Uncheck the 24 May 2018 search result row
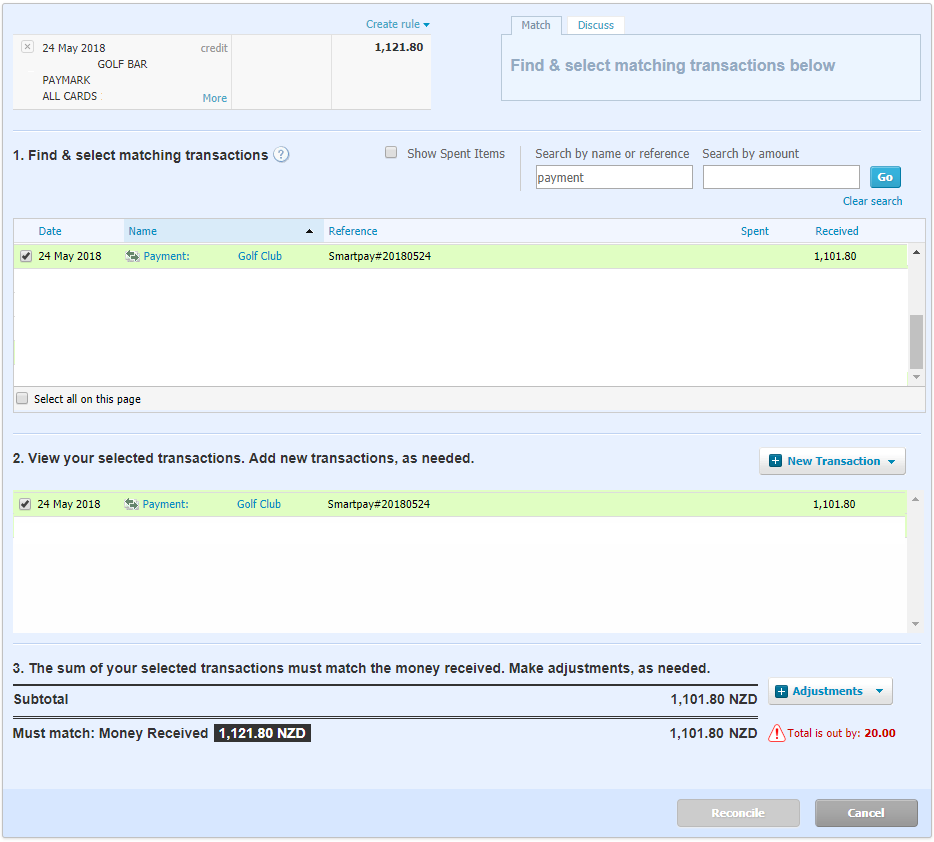934x842 pixels. click(x=25, y=257)
